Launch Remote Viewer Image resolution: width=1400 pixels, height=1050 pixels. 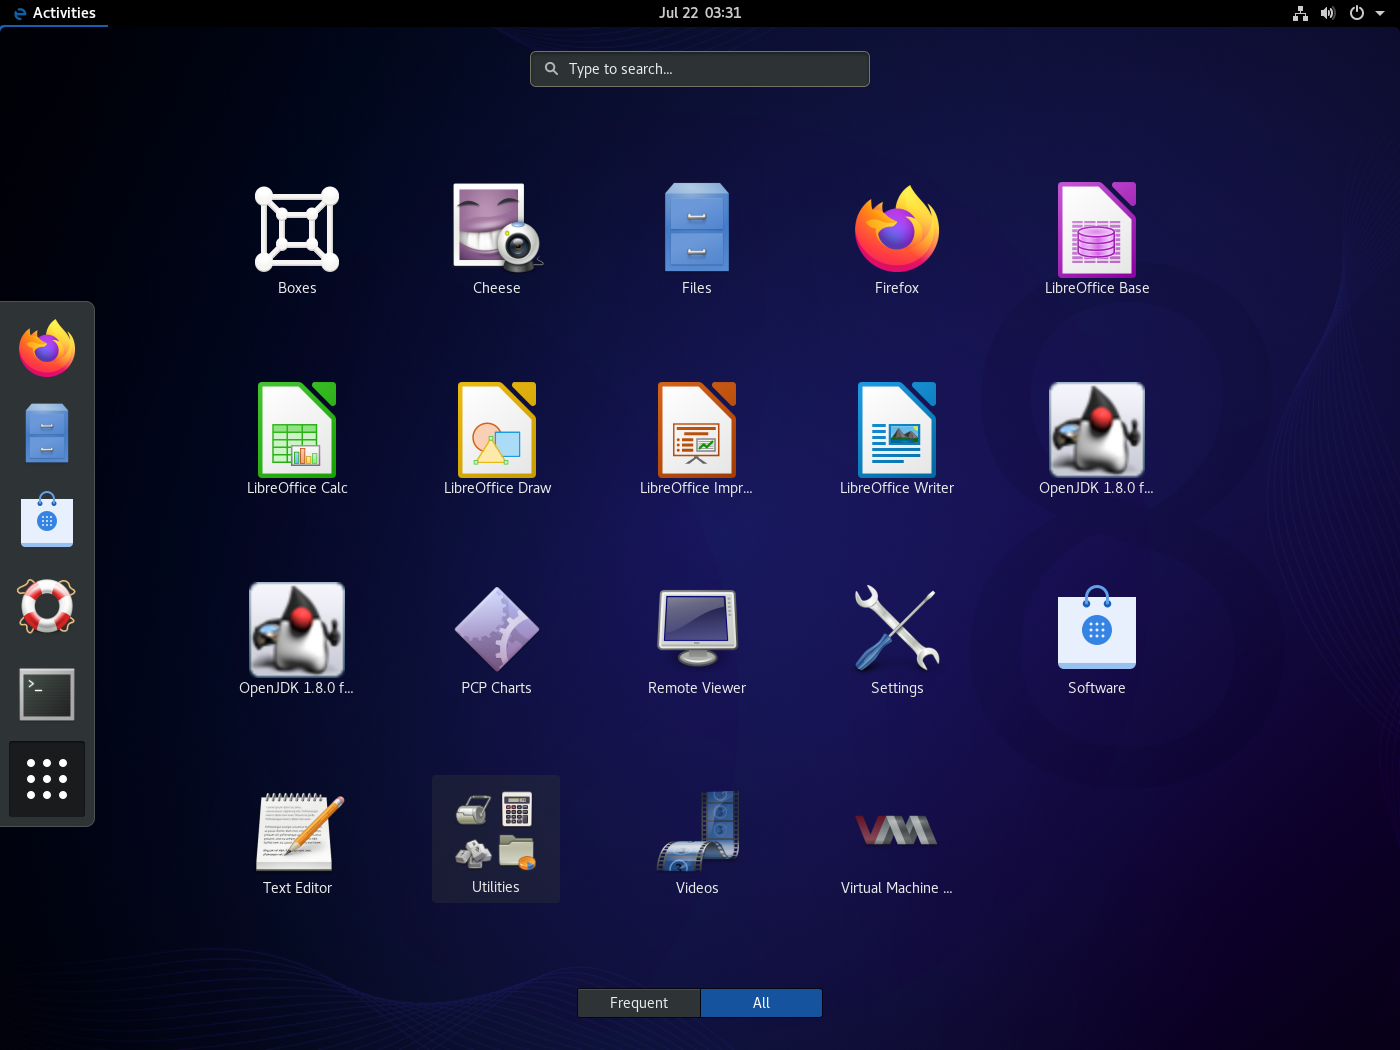coord(696,628)
